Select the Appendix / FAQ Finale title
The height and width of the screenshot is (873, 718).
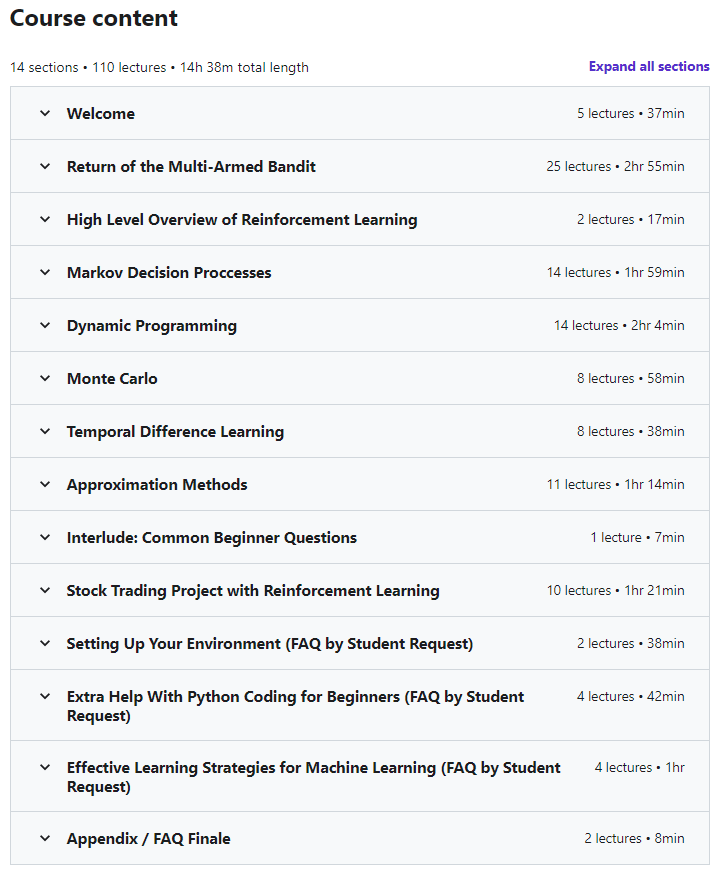[x=148, y=839]
